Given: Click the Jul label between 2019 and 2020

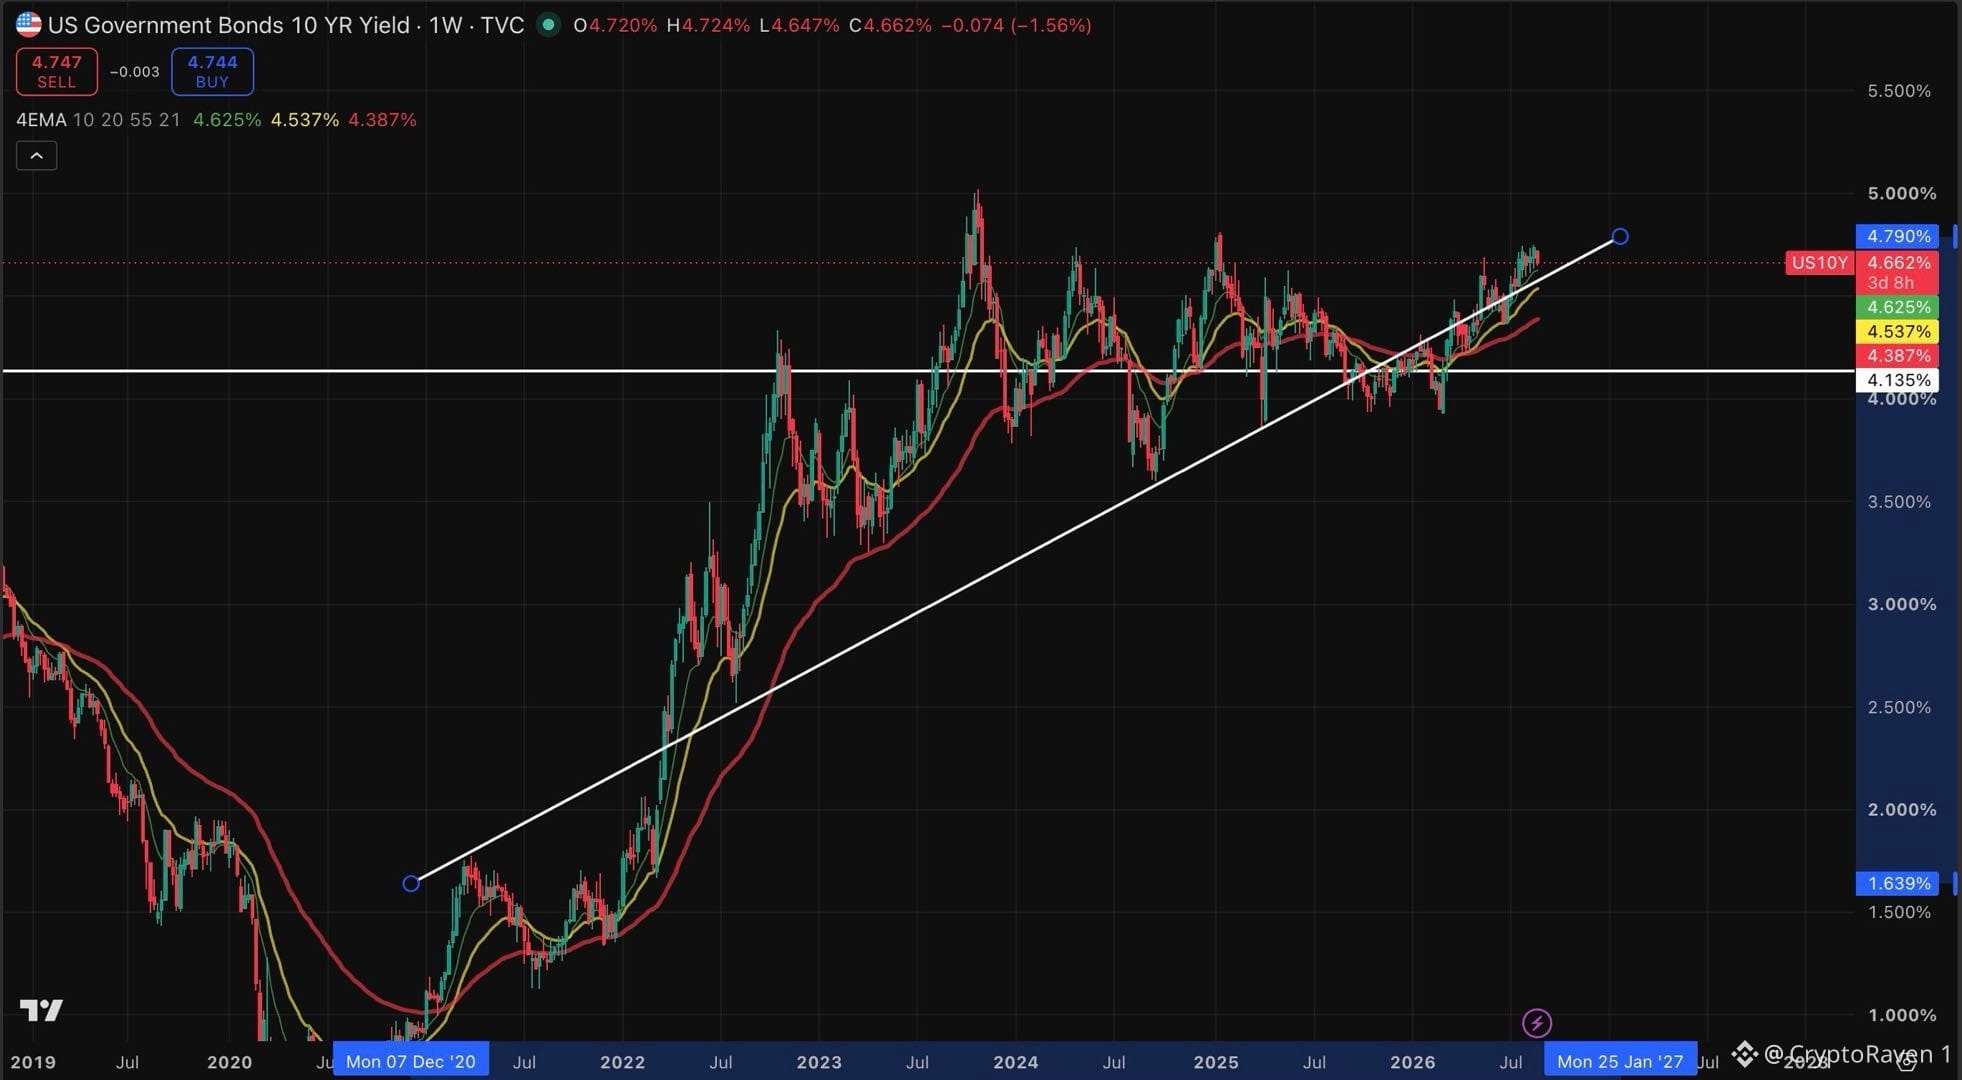Looking at the screenshot, I should 127,1062.
